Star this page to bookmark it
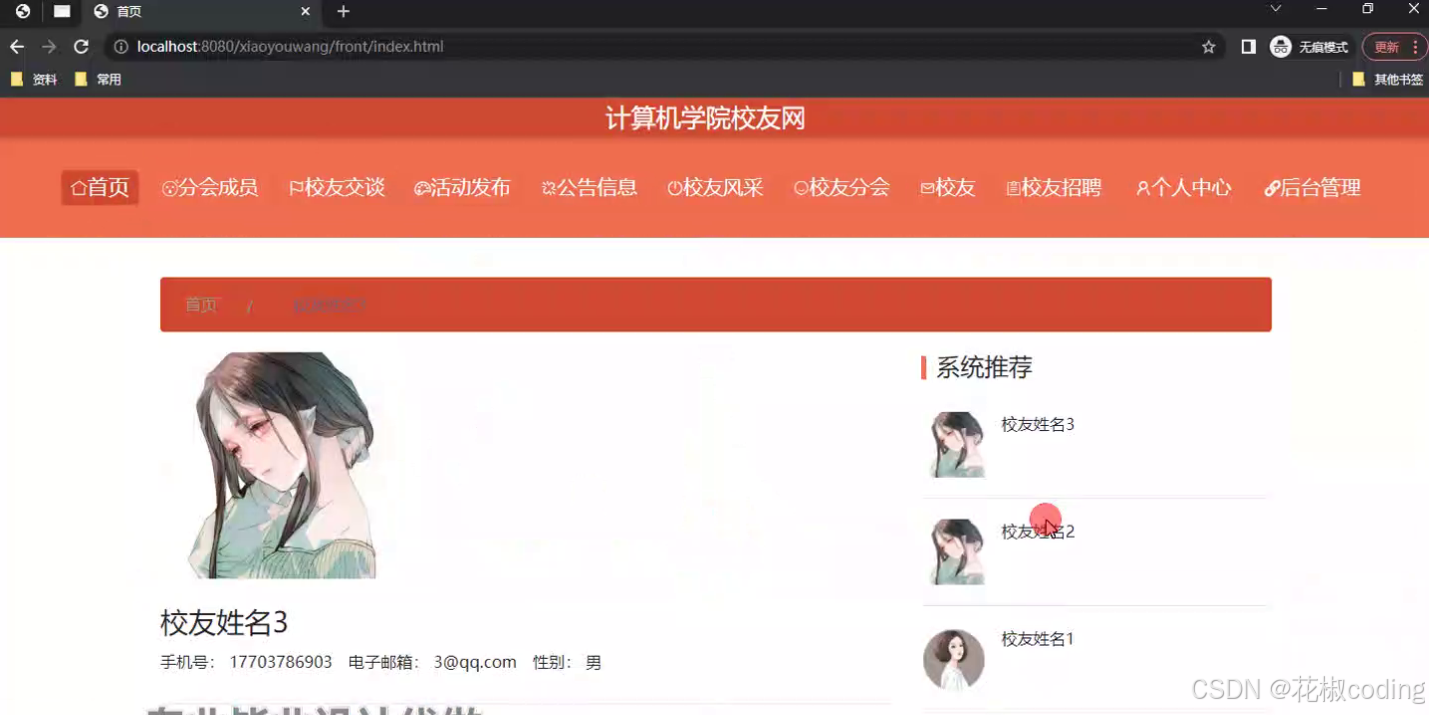 [1209, 46]
